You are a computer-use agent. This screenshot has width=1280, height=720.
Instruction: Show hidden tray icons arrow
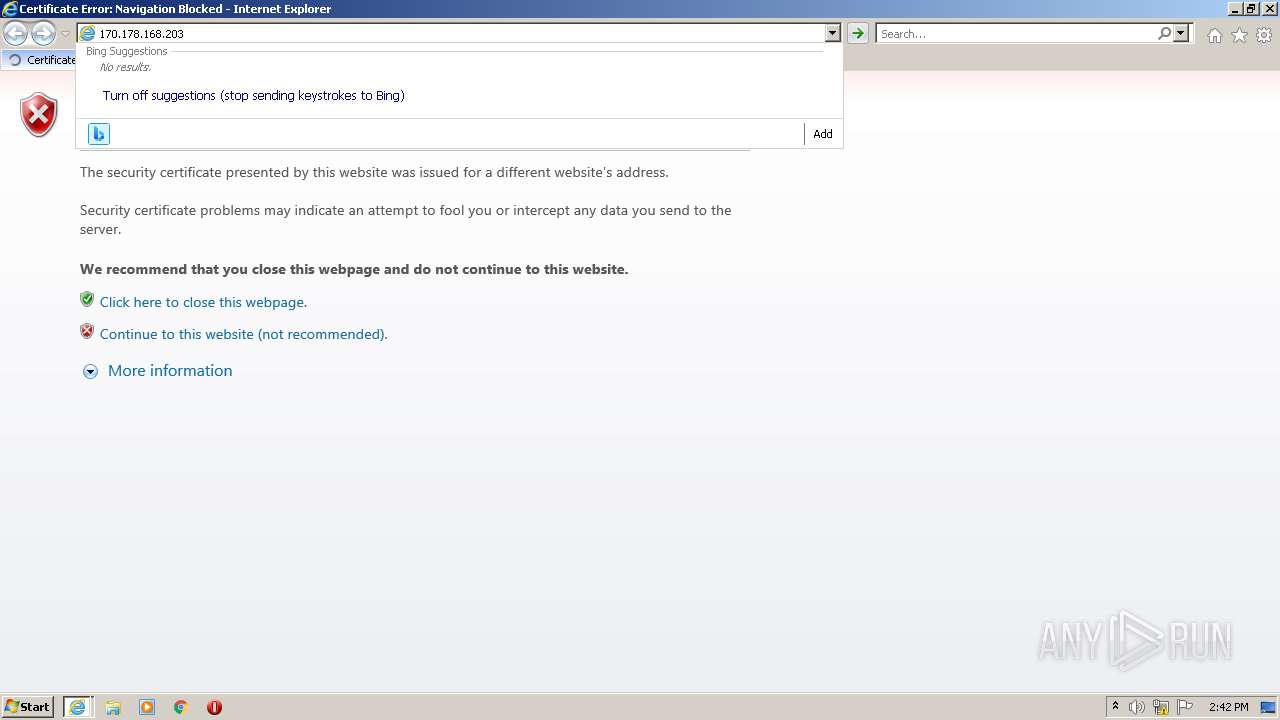(x=1115, y=707)
